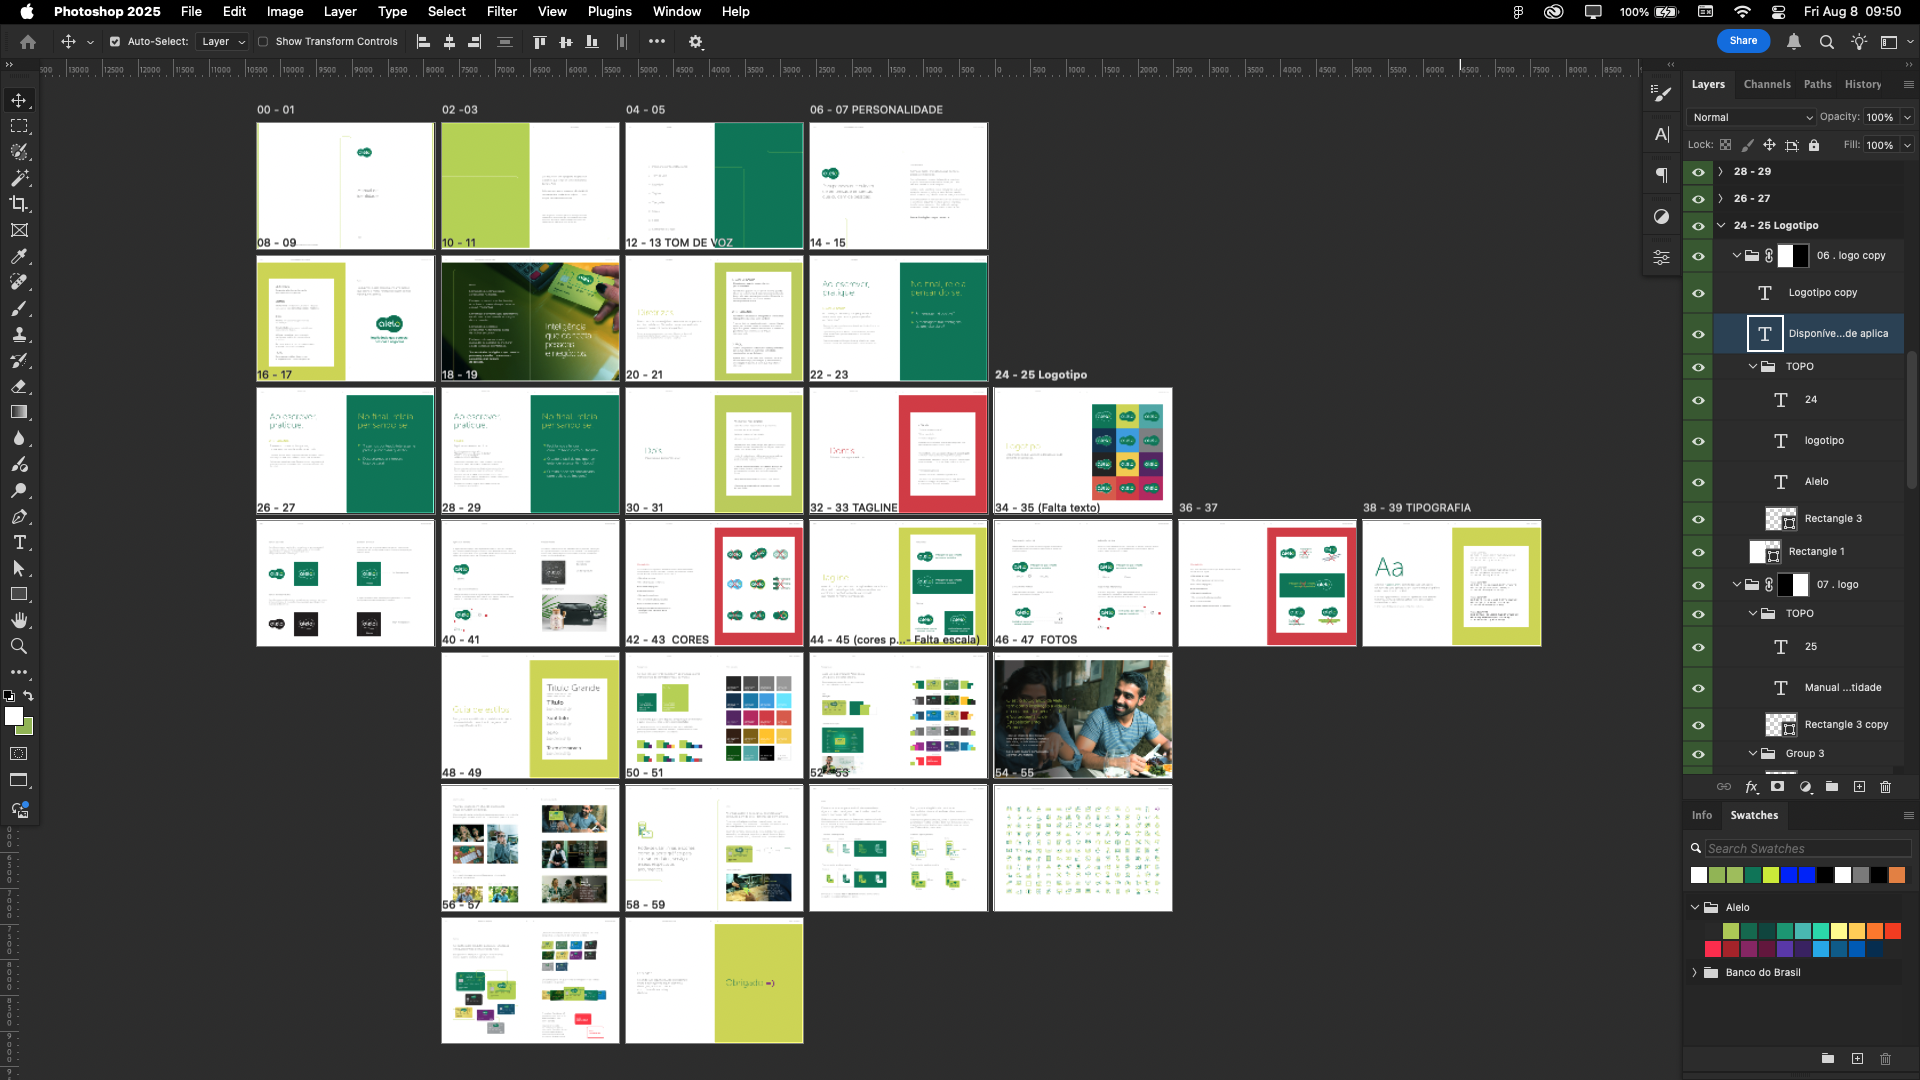Enable Show Transform Controls checkbox
Image resolution: width=1920 pixels, height=1080 pixels.
click(x=263, y=42)
